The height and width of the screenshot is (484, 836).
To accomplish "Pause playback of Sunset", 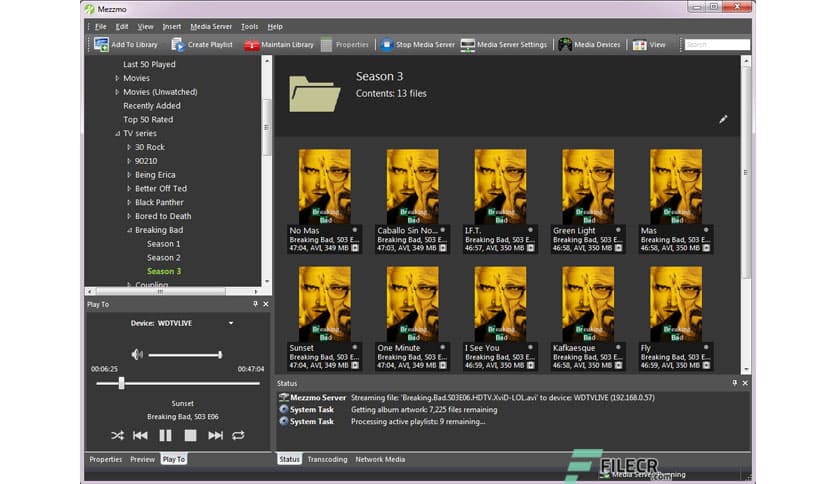I will coord(165,435).
